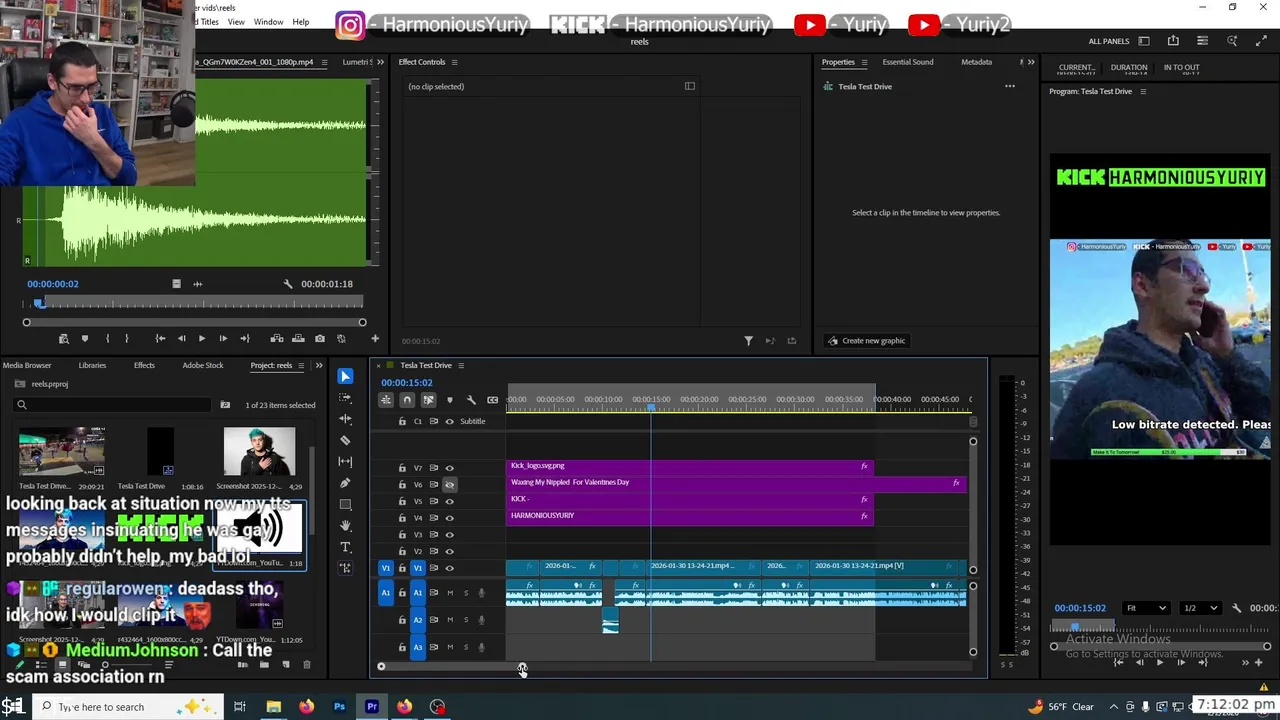Open the button editor plus in Source monitor

click(x=375, y=339)
